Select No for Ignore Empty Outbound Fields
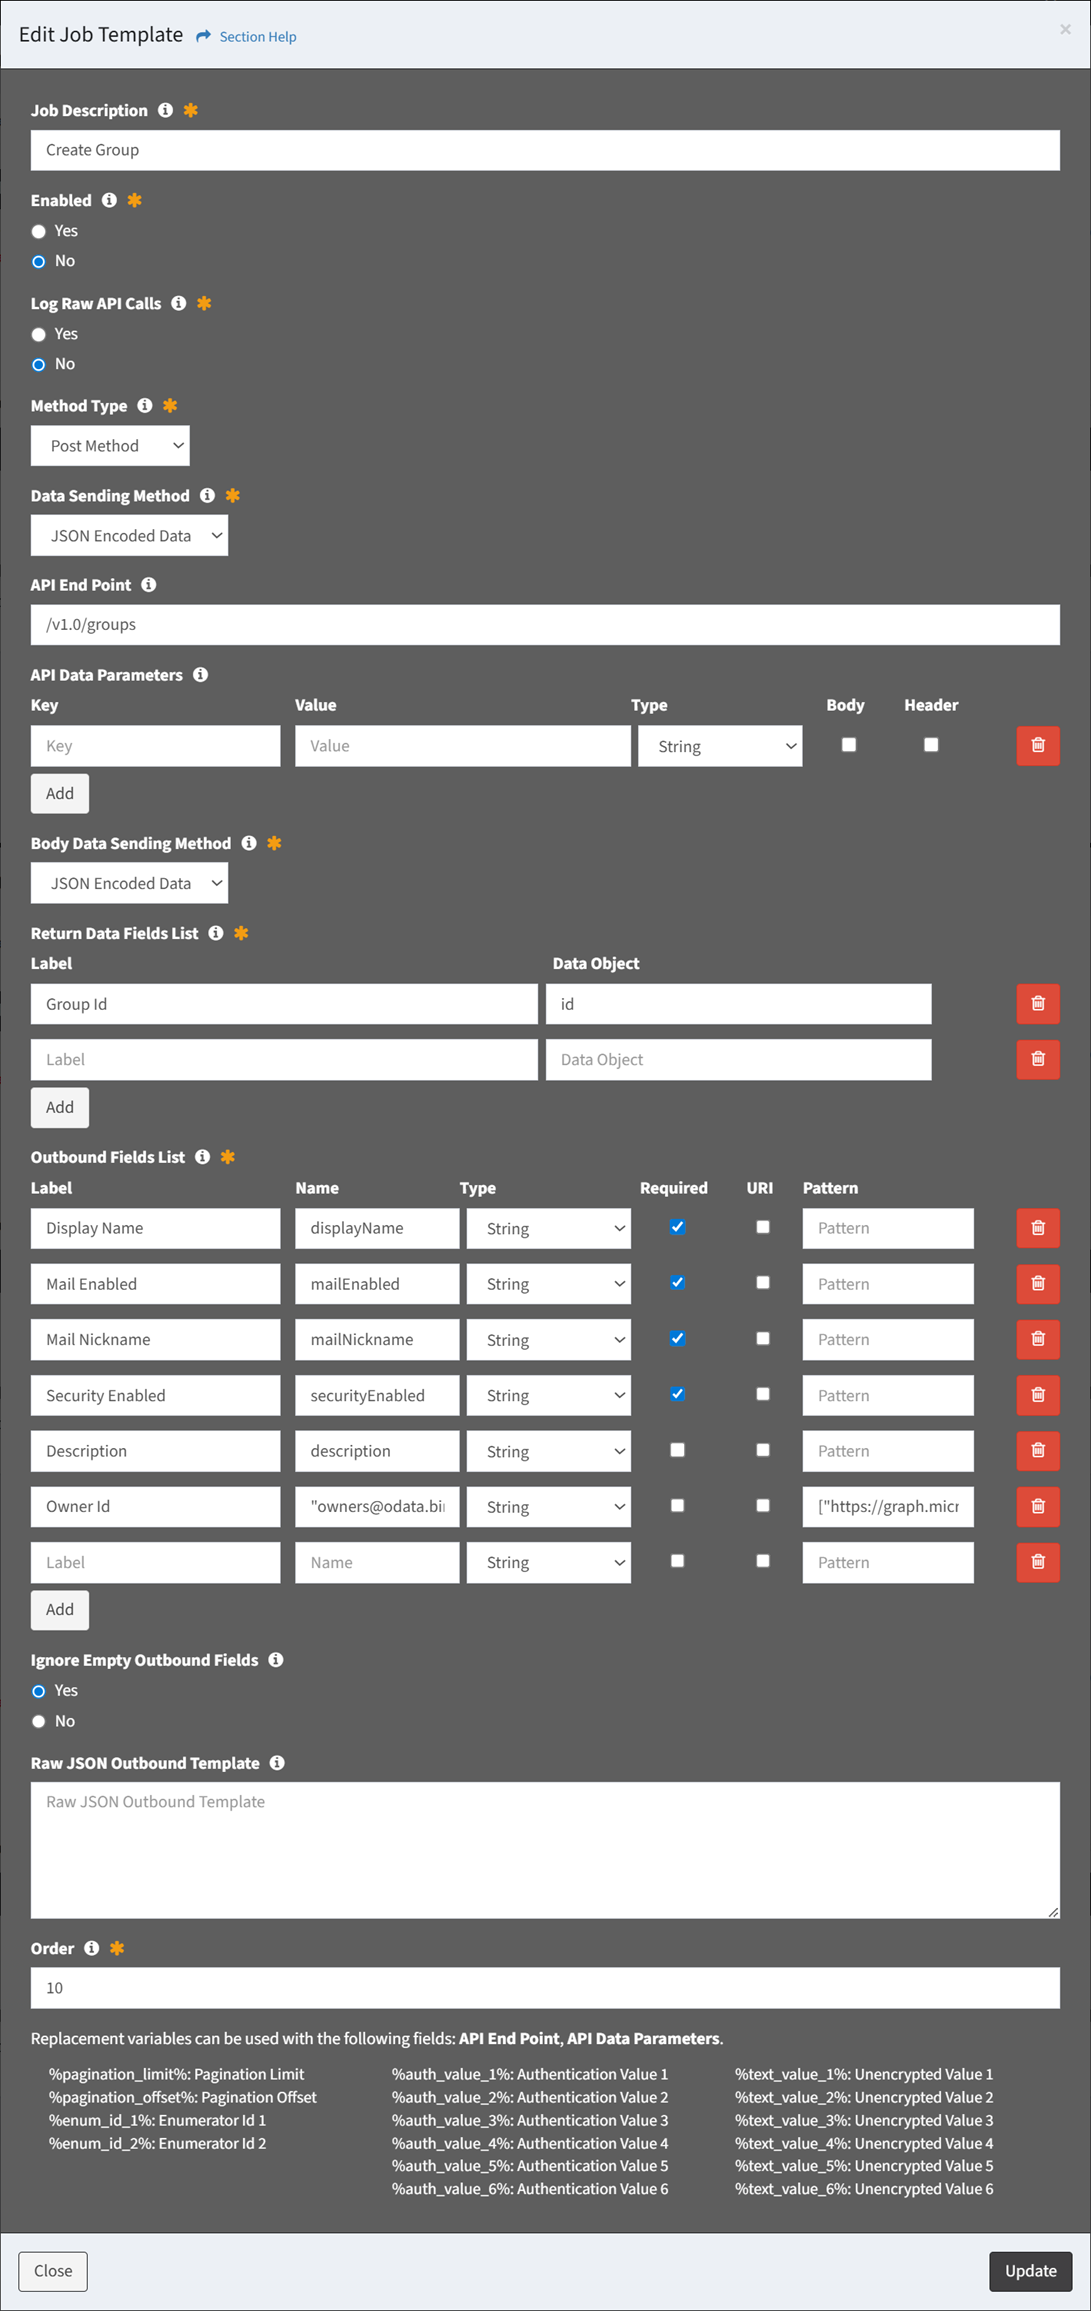Viewport: 1091px width, 2311px height. click(x=39, y=1721)
